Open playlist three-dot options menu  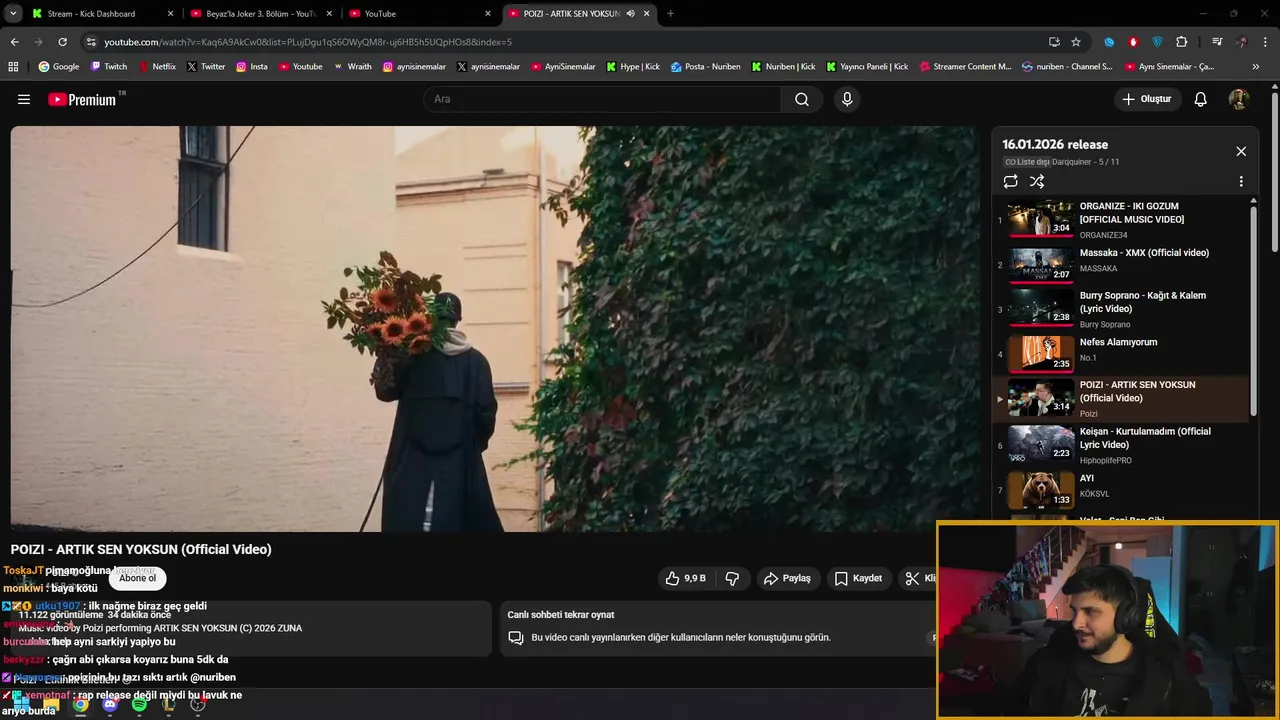1241,182
